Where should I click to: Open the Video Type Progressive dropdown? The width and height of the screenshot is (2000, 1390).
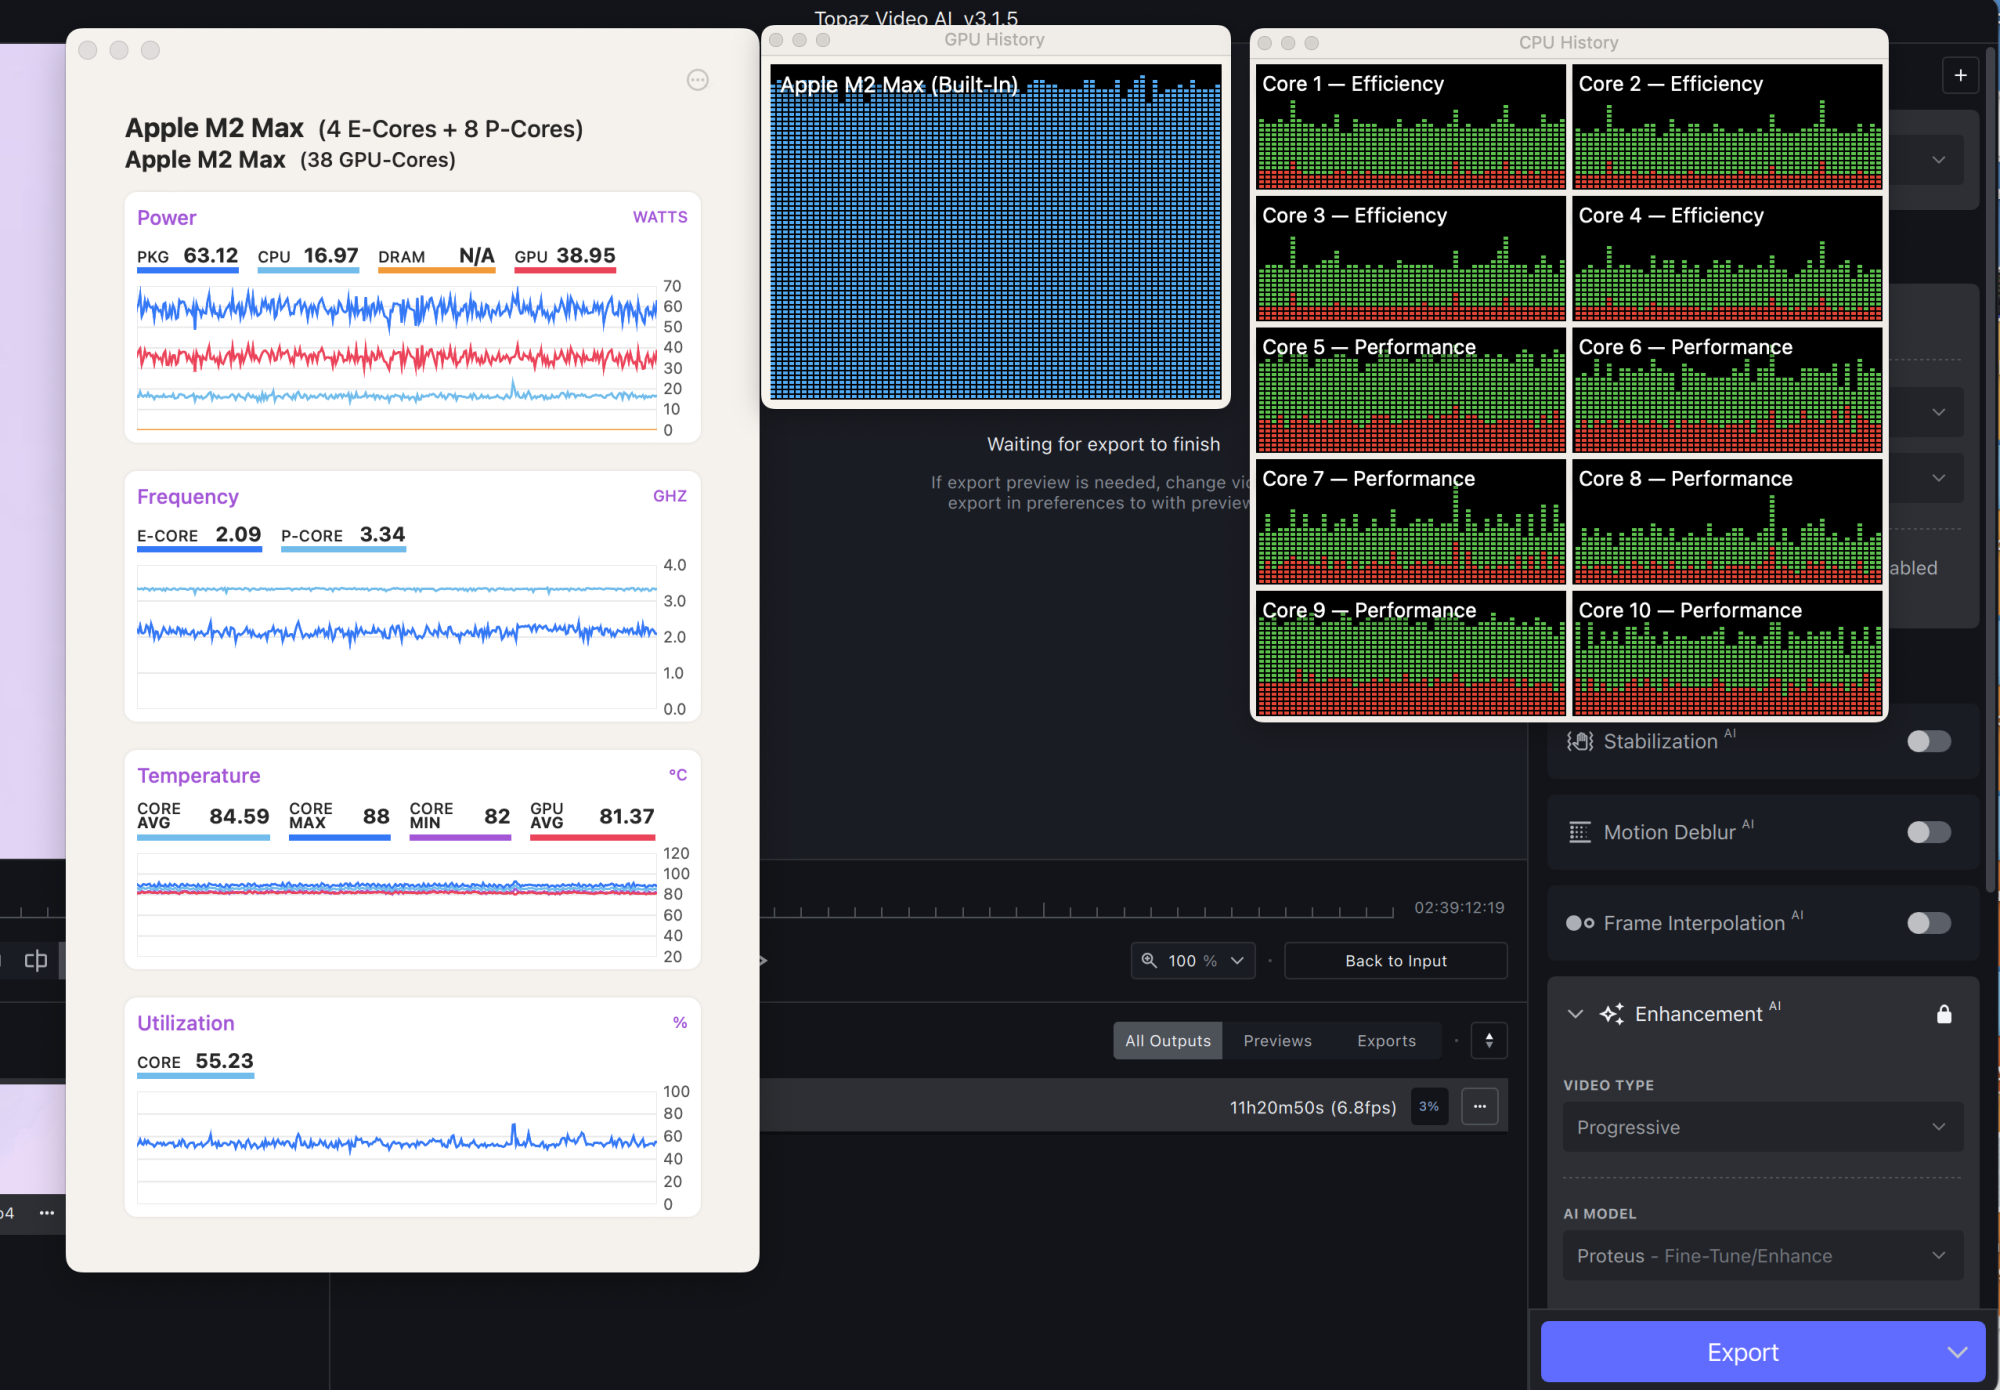click(x=1762, y=1127)
